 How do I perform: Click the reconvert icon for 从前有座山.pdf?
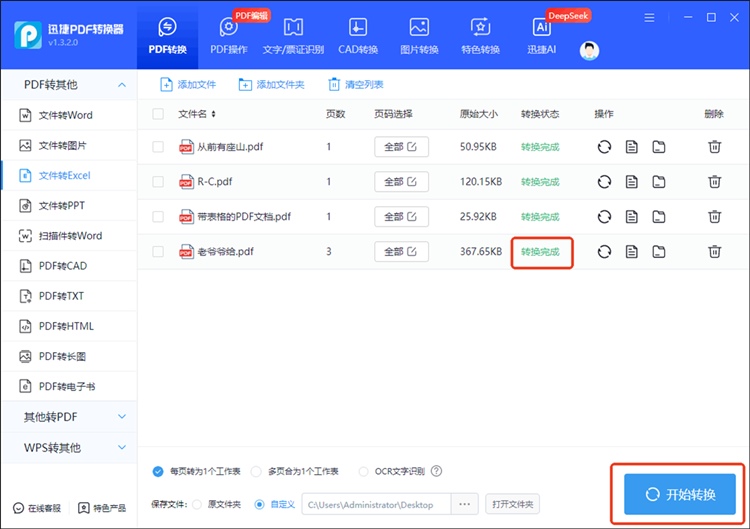tap(604, 147)
